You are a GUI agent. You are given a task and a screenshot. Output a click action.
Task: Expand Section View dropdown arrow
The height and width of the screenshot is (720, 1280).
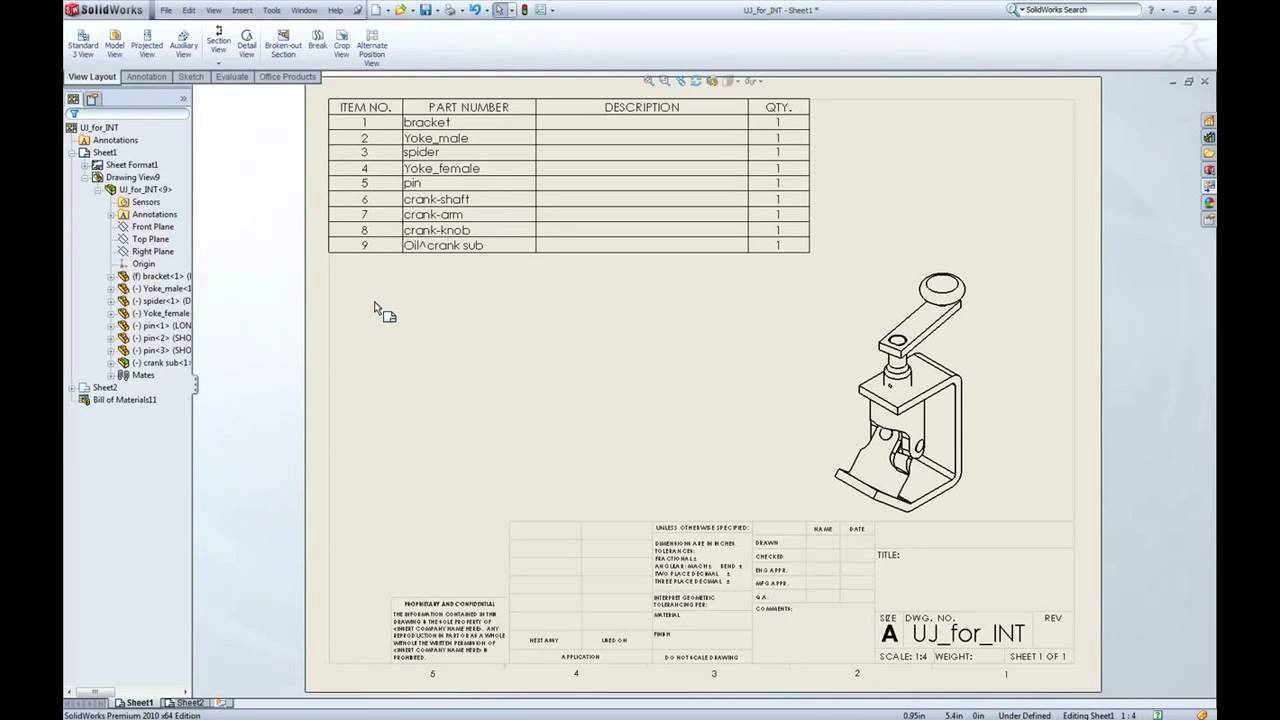point(218,62)
